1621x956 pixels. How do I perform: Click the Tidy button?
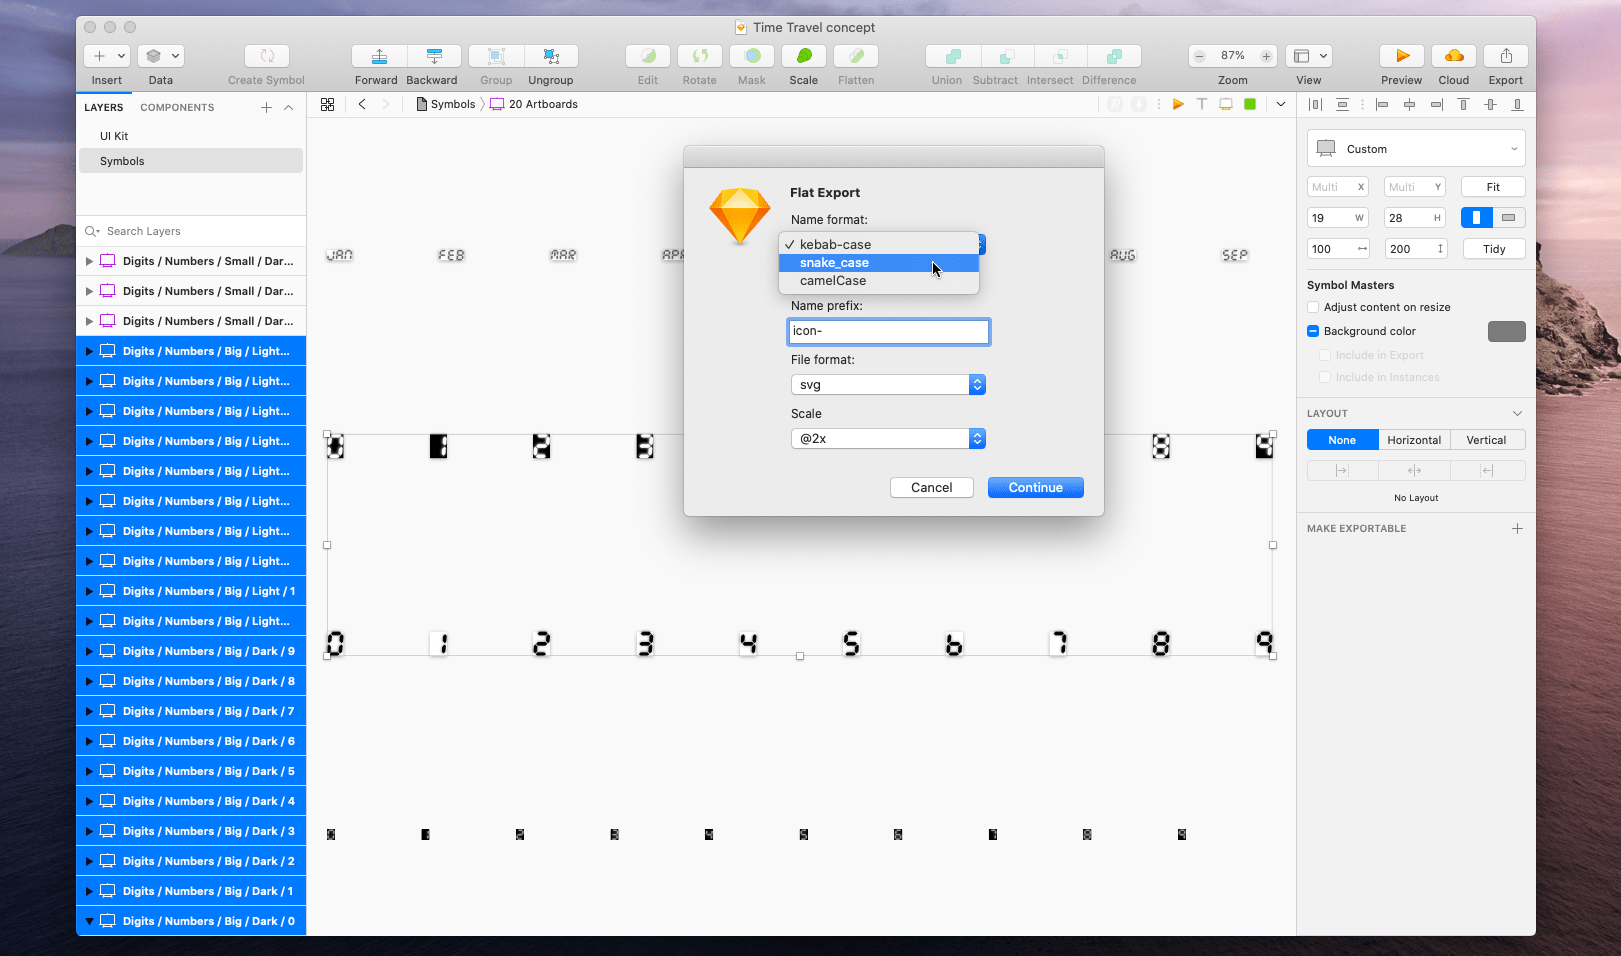point(1493,248)
